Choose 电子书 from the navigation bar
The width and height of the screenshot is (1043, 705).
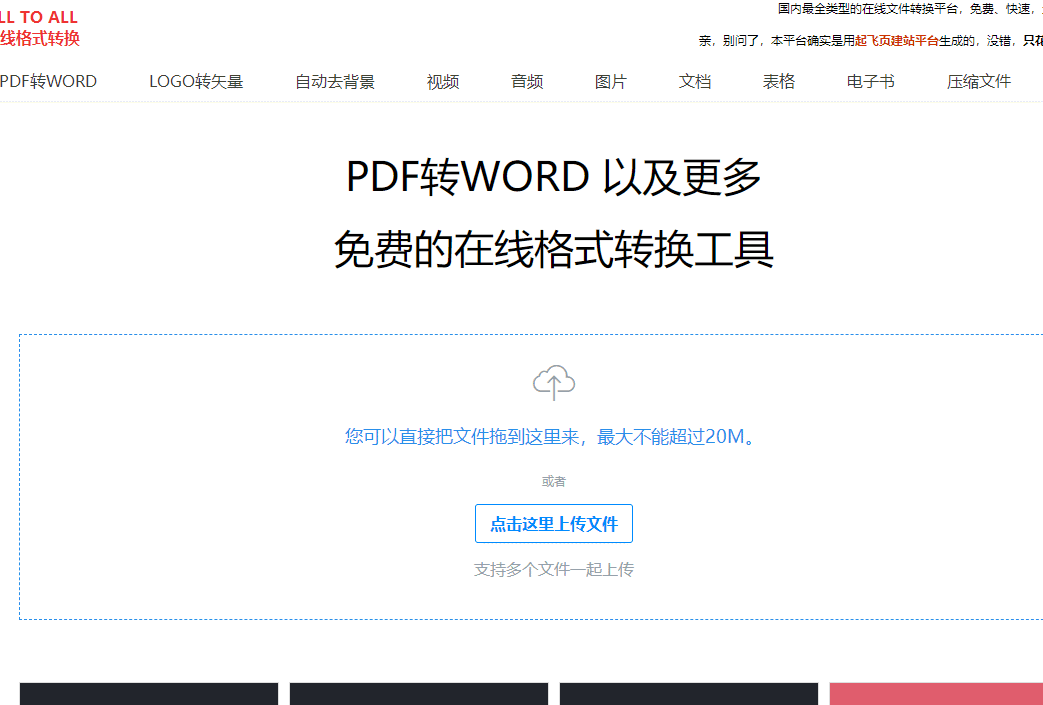(x=870, y=82)
